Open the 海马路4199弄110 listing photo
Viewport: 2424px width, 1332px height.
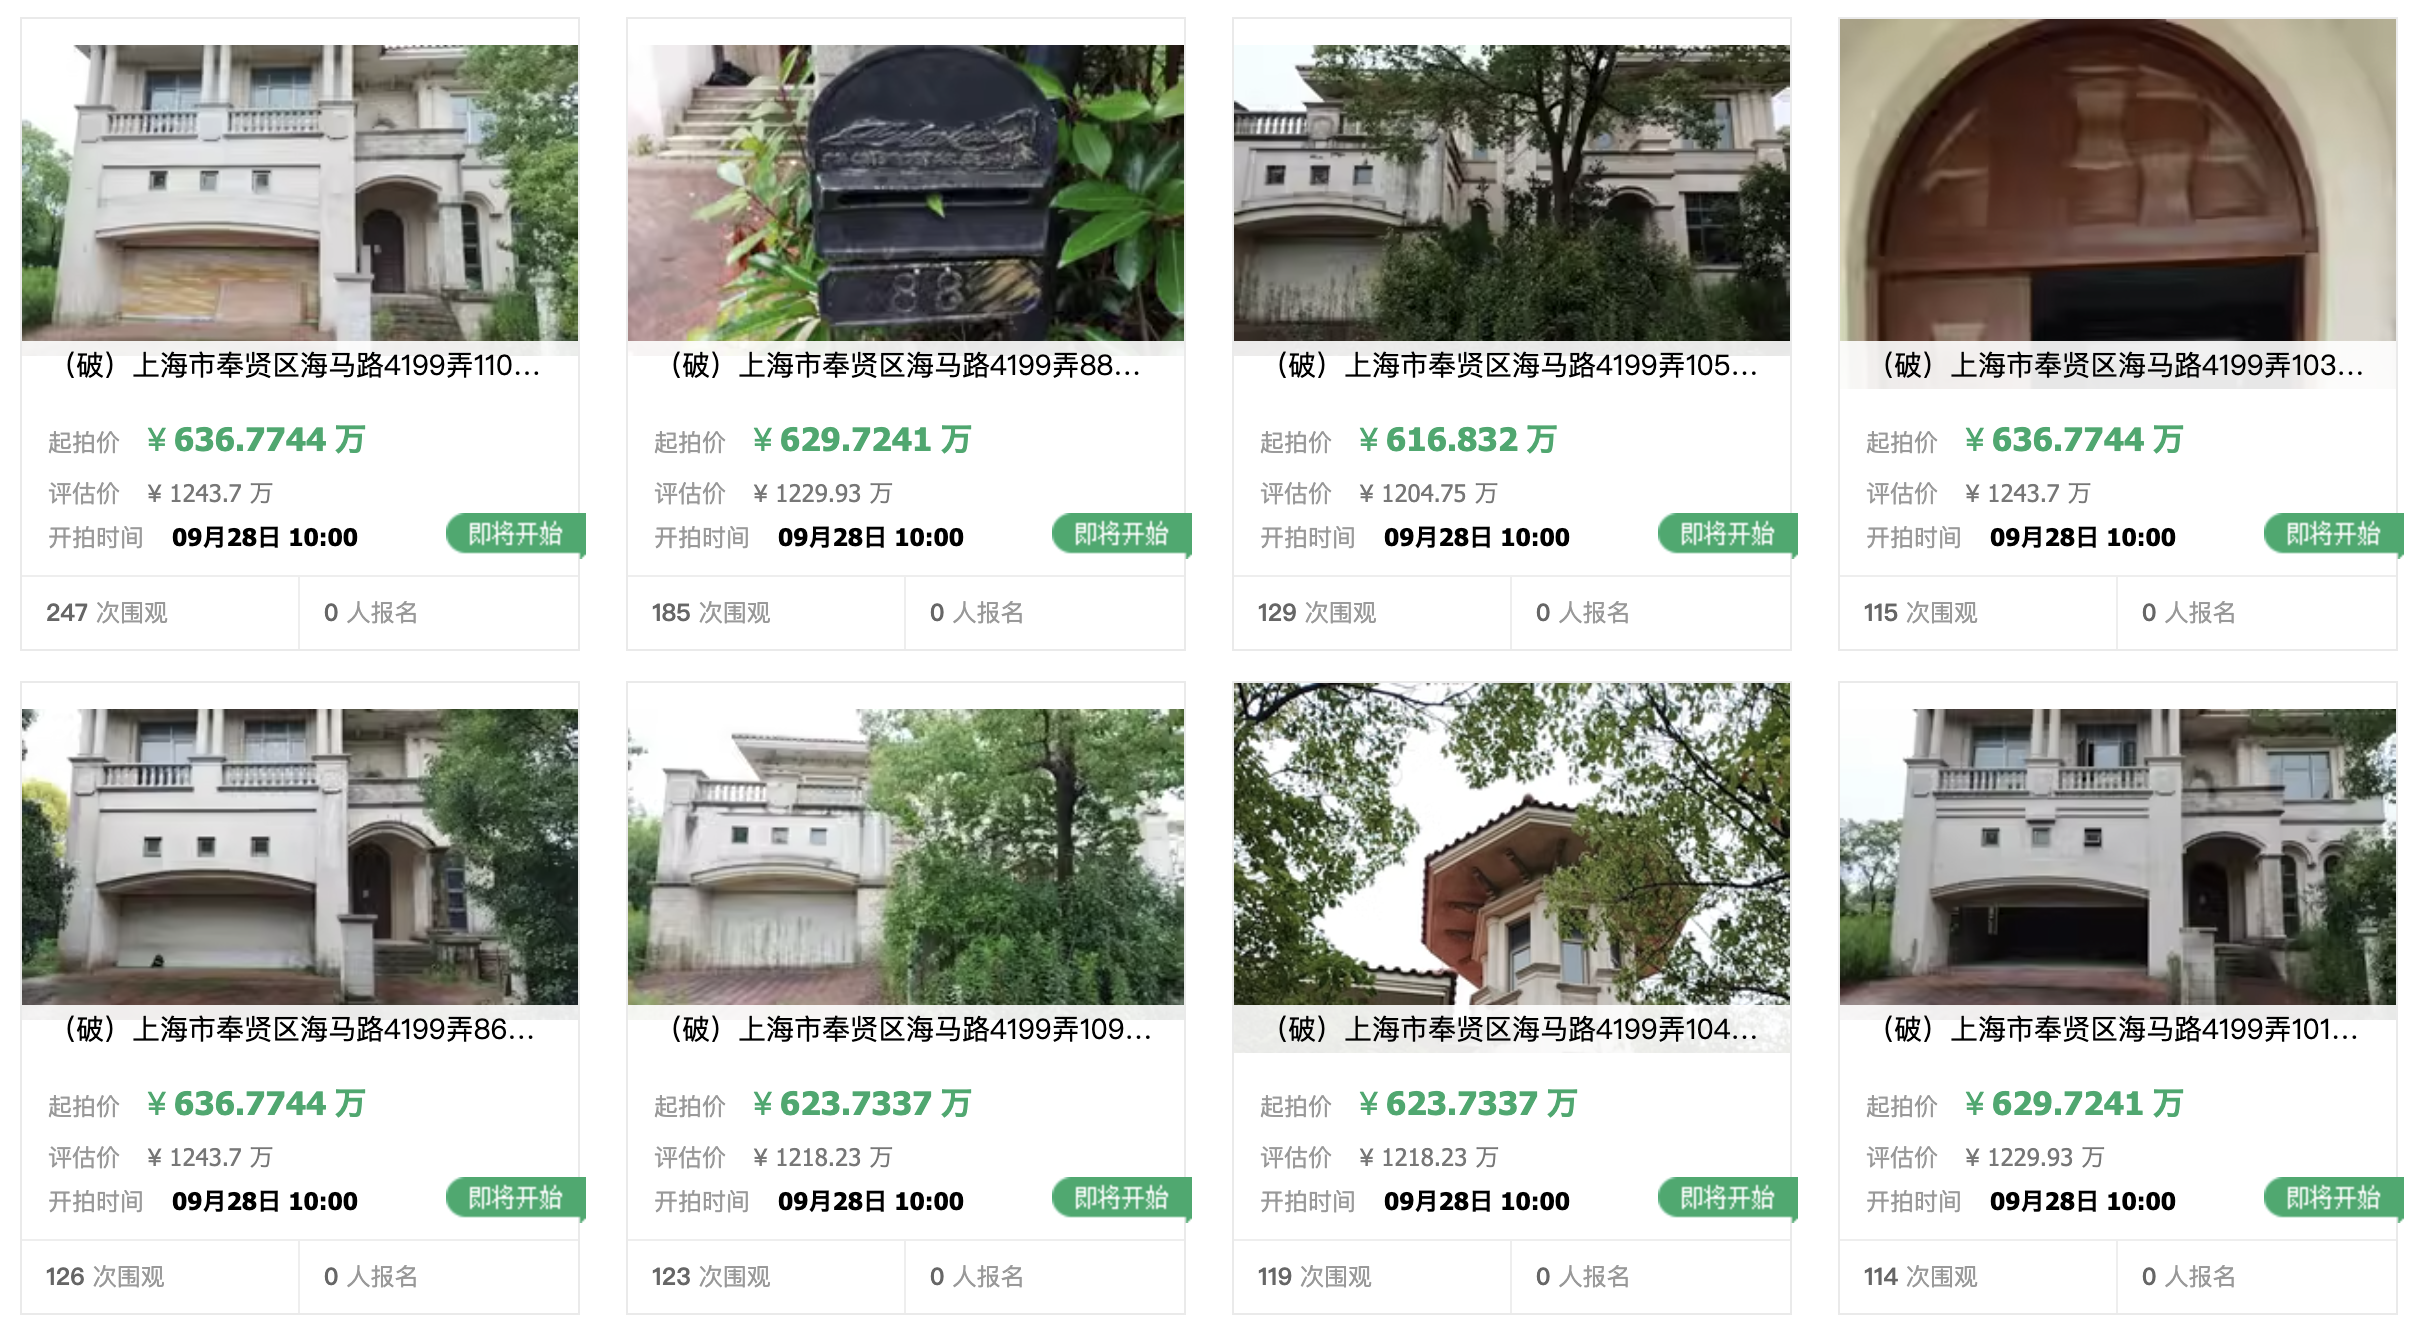coord(300,192)
